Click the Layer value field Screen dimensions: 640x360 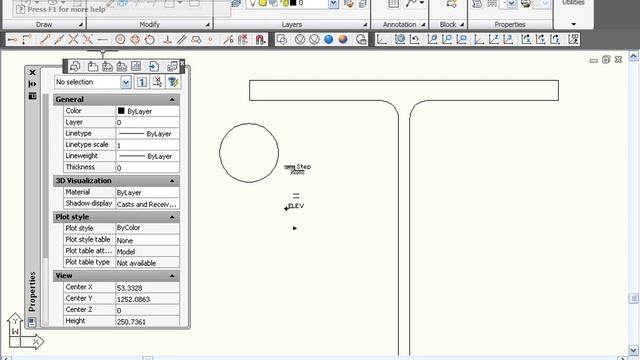point(148,122)
